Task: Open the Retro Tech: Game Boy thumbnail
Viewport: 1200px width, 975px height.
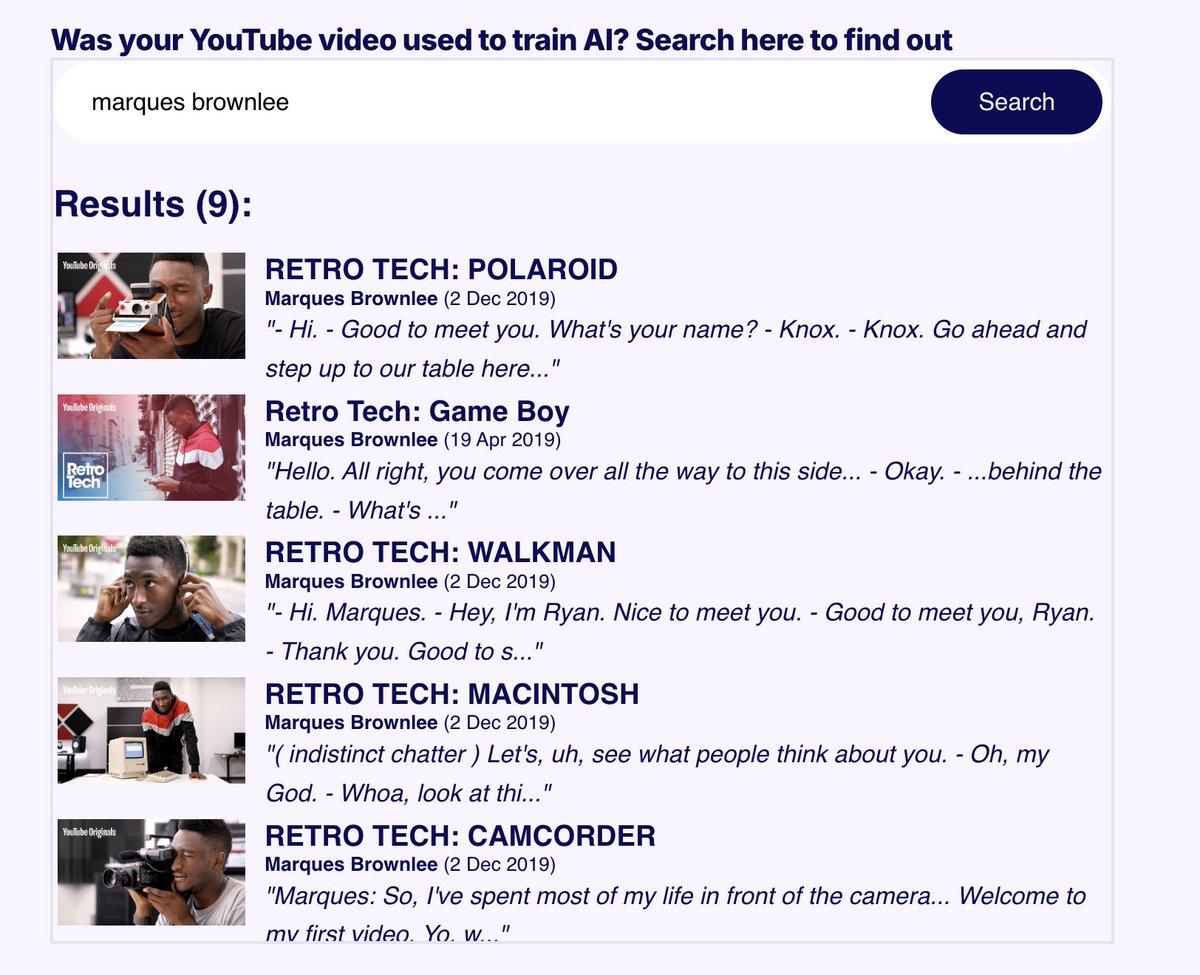Action: coord(151,447)
